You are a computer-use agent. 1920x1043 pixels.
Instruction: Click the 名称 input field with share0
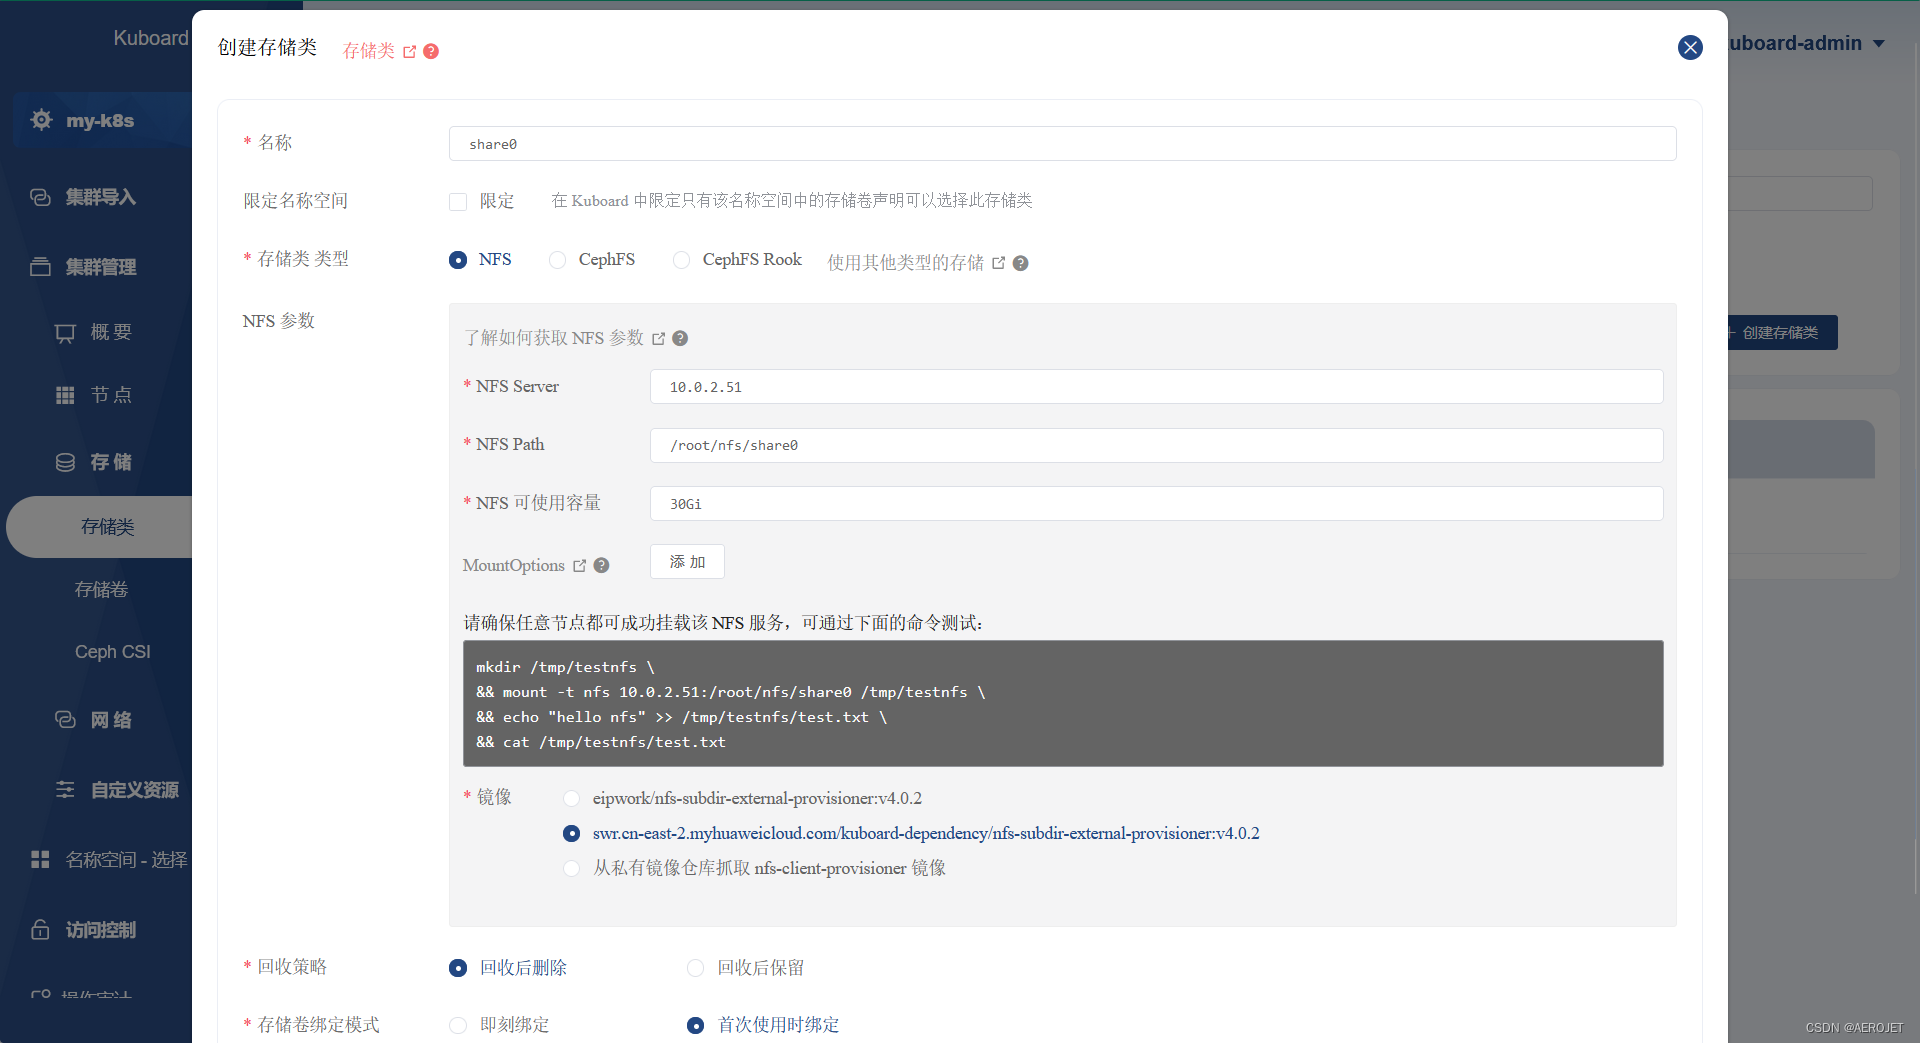pyautogui.click(x=1062, y=144)
